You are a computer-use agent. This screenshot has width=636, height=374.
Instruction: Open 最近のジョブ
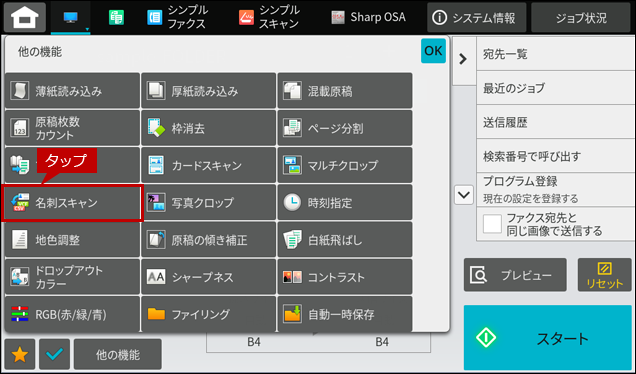click(x=556, y=88)
